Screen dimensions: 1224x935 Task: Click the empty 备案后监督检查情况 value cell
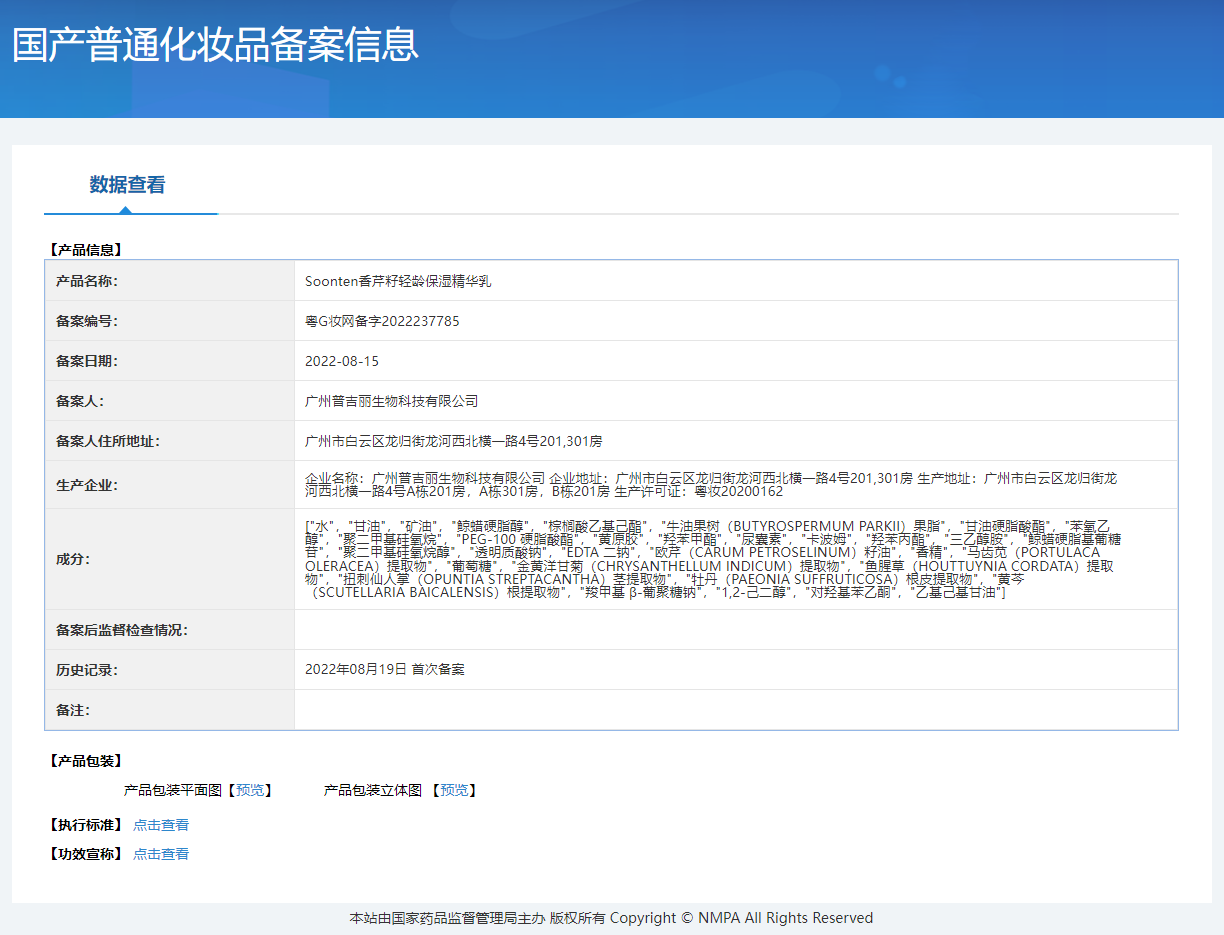coord(735,630)
